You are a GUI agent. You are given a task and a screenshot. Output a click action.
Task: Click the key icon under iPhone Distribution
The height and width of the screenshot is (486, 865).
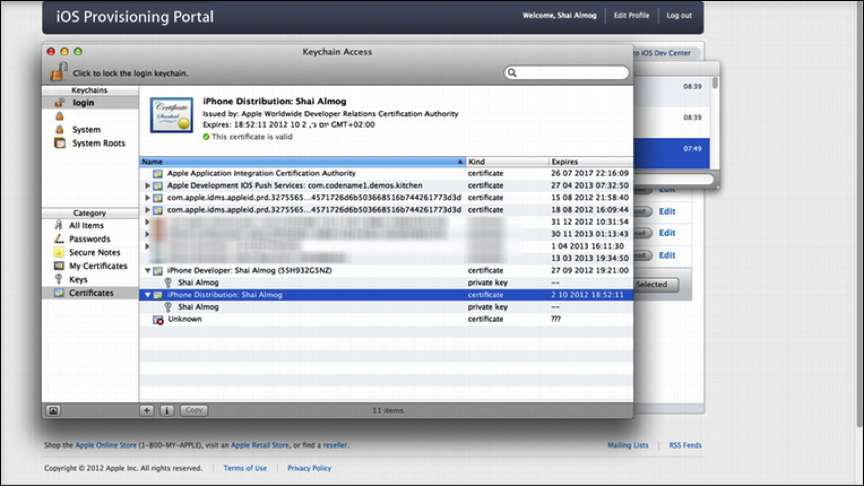tap(168, 307)
